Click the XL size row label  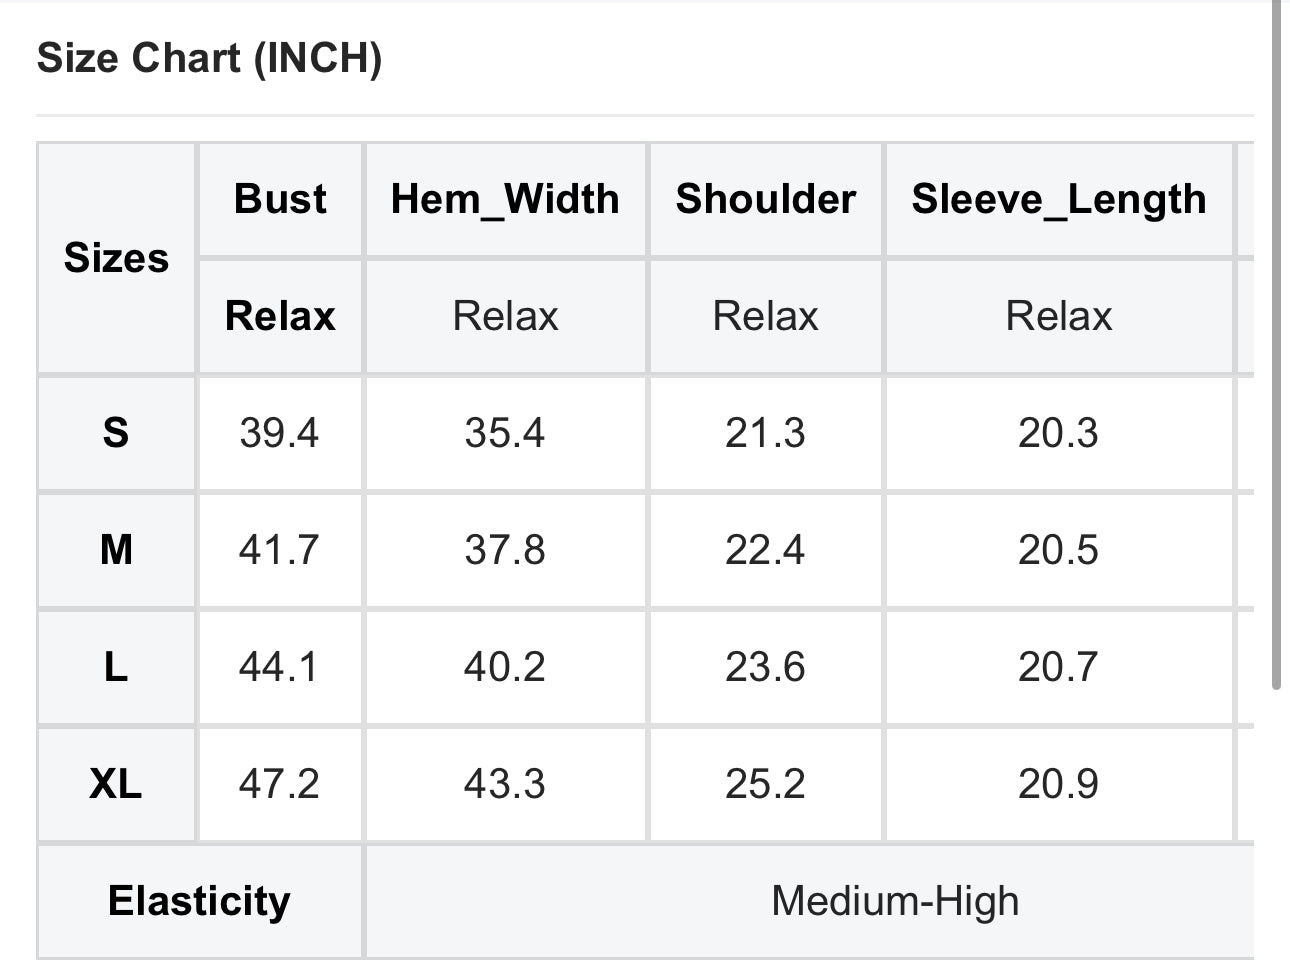tap(116, 784)
